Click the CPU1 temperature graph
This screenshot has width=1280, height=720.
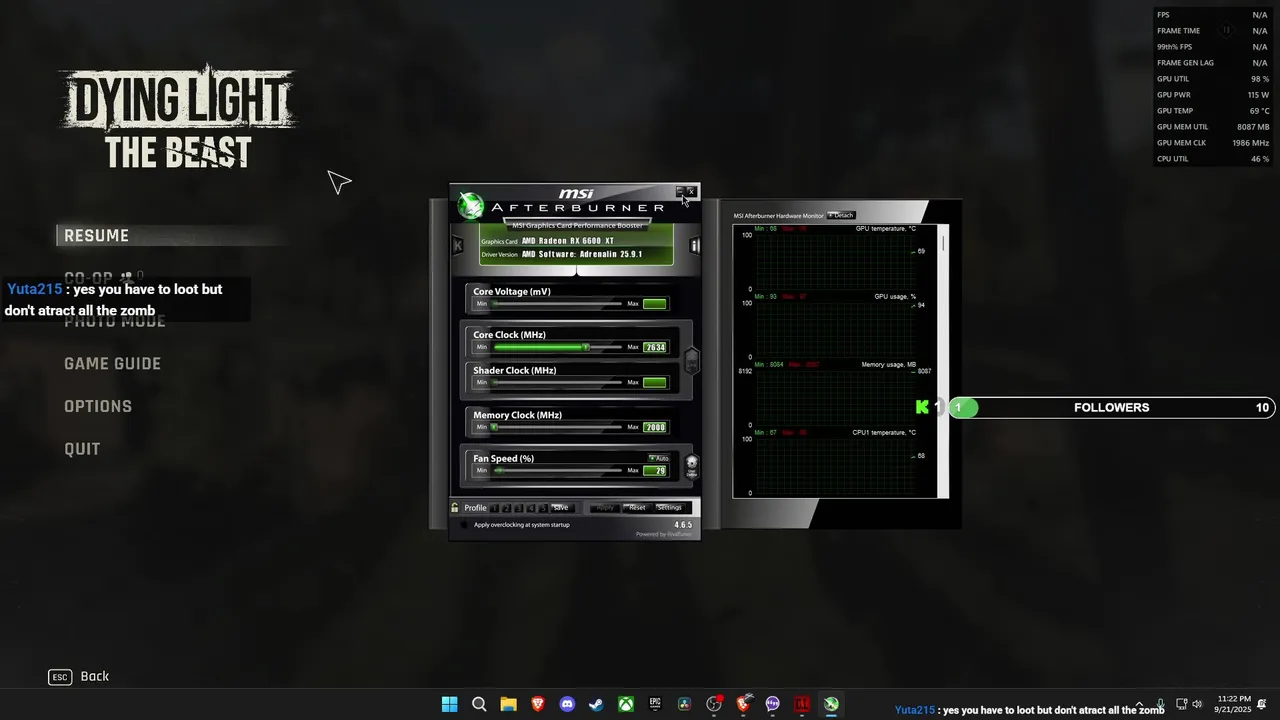(x=835, y=465)
